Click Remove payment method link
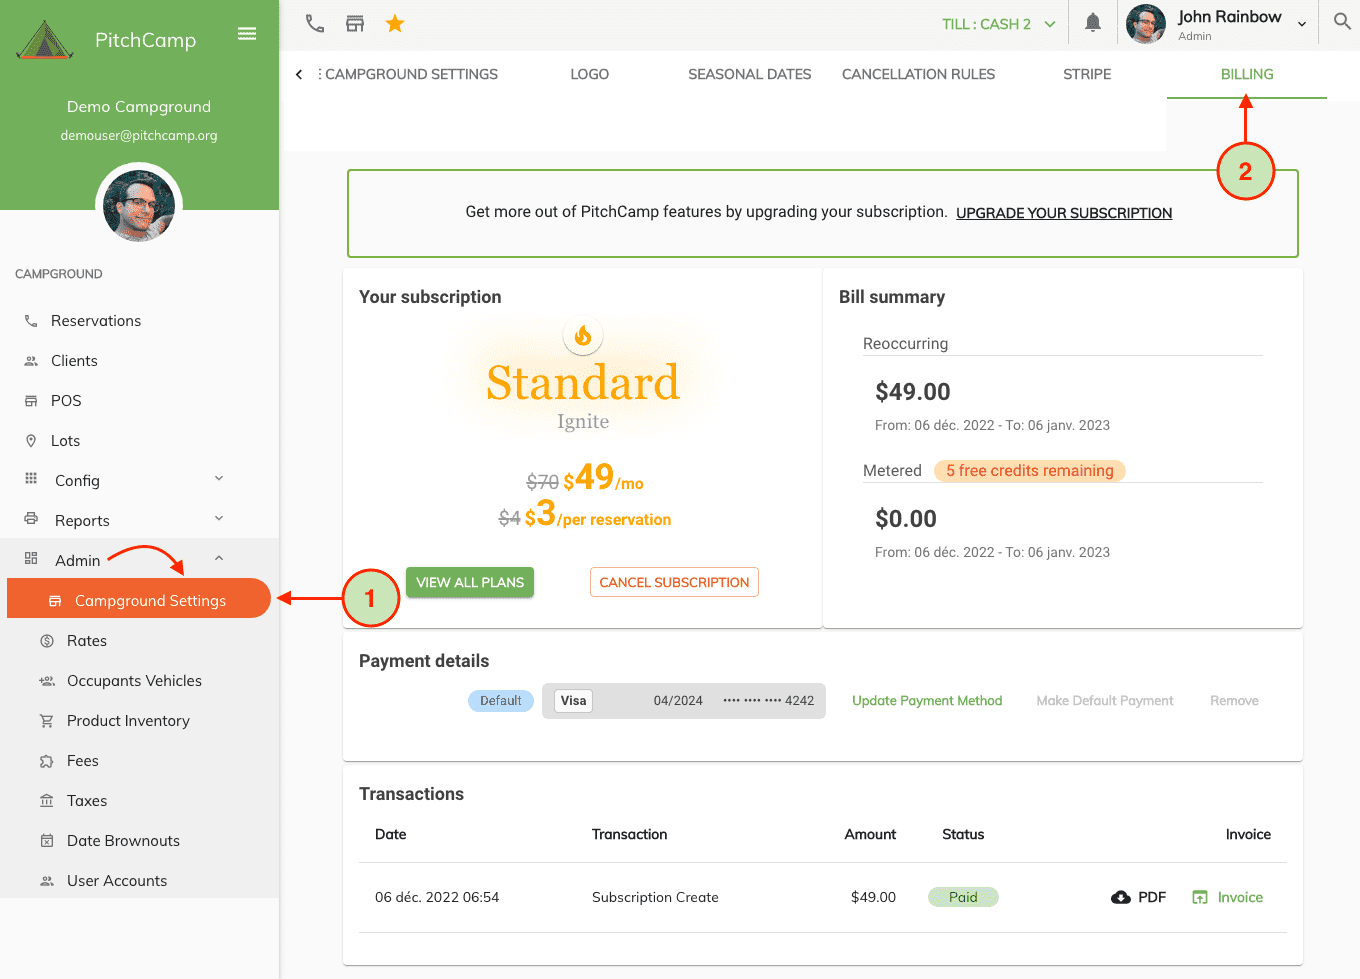This screenshot has width=1360, height=979. (x=1234, y=701)
